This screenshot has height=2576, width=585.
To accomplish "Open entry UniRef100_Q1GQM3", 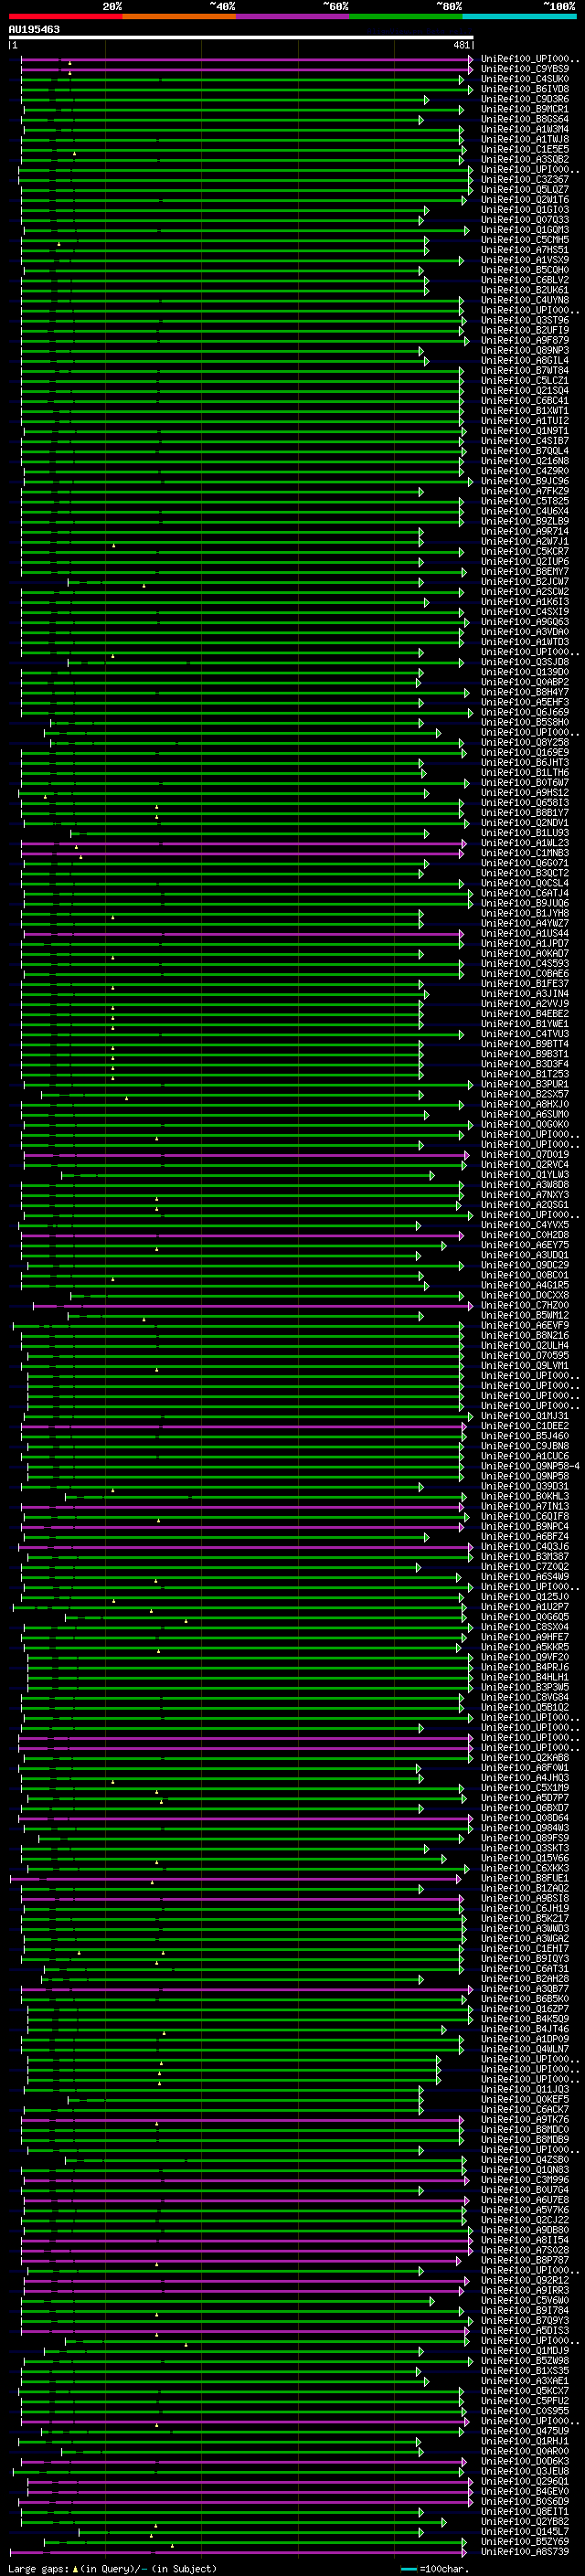I will (x=525, y=230).
